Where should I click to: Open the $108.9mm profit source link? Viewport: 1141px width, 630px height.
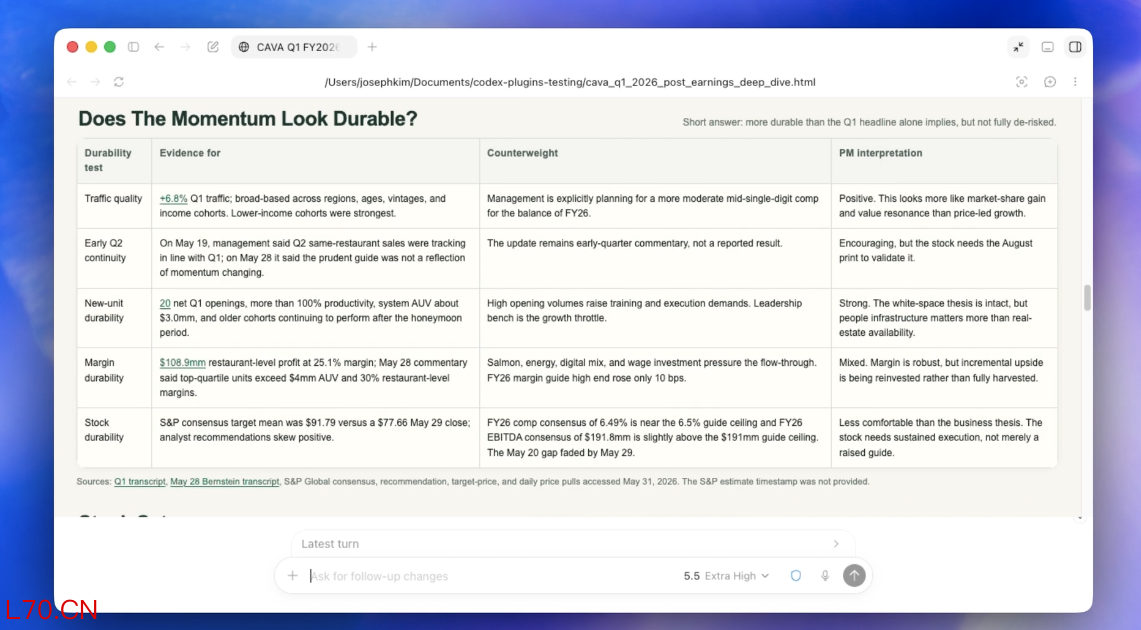tap(183, 362)
